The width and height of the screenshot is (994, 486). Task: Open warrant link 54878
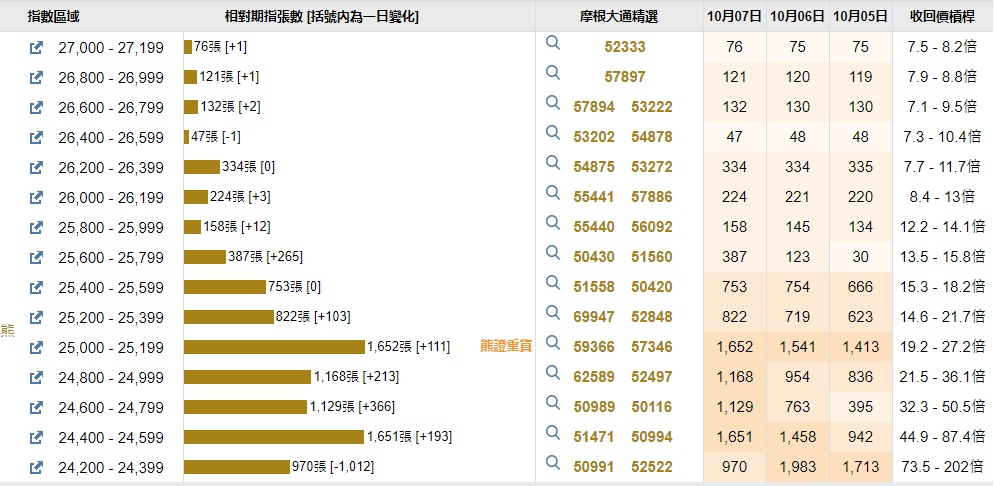(x=652, y=137)
